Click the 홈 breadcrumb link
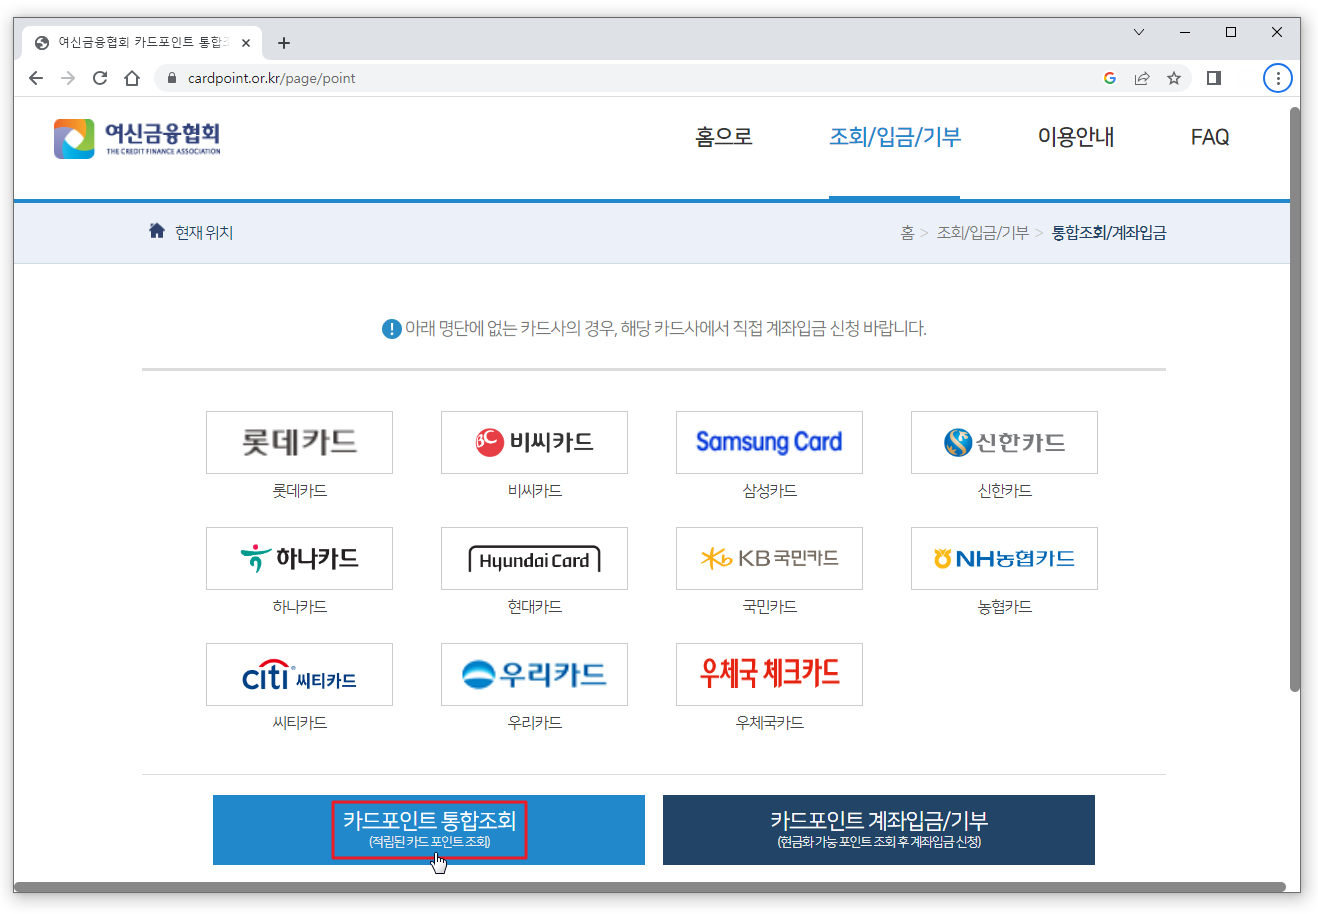The height and width of the screenshot is (914, 1318). tap(907, 232)
